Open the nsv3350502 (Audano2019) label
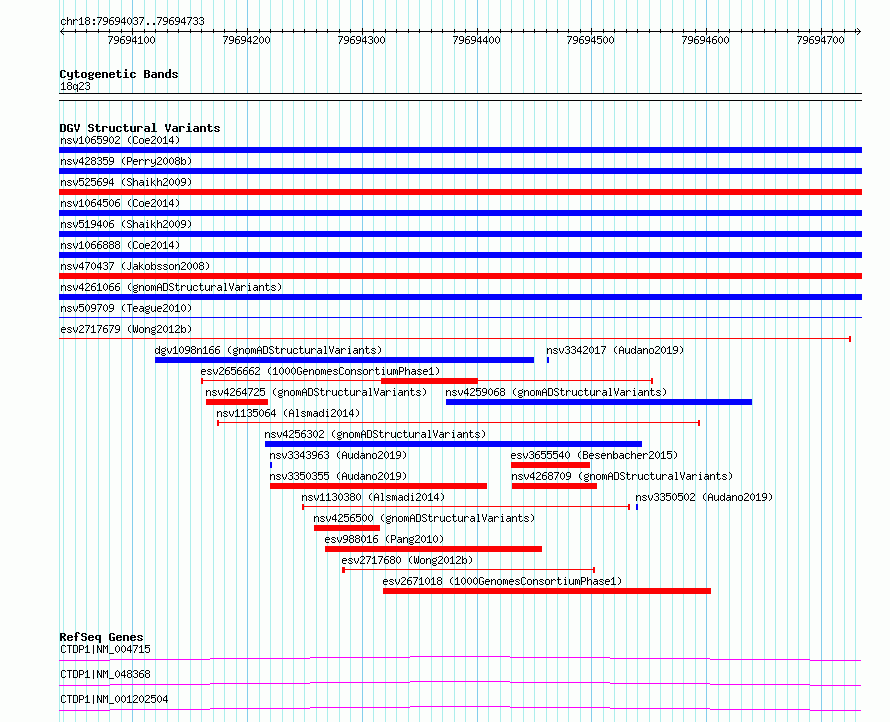 point(704,497)
